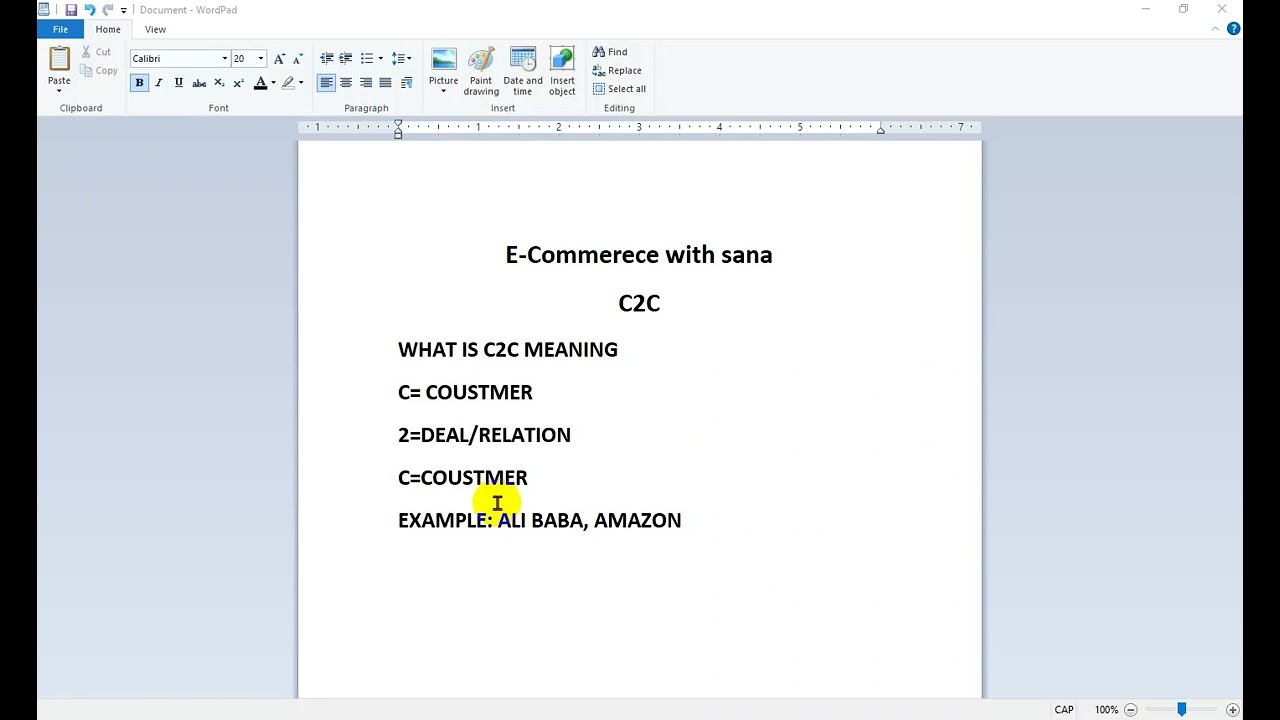This screenshot has height=720, width=1280.
Task: Toggle Superscript formatting
Action: 238,83
